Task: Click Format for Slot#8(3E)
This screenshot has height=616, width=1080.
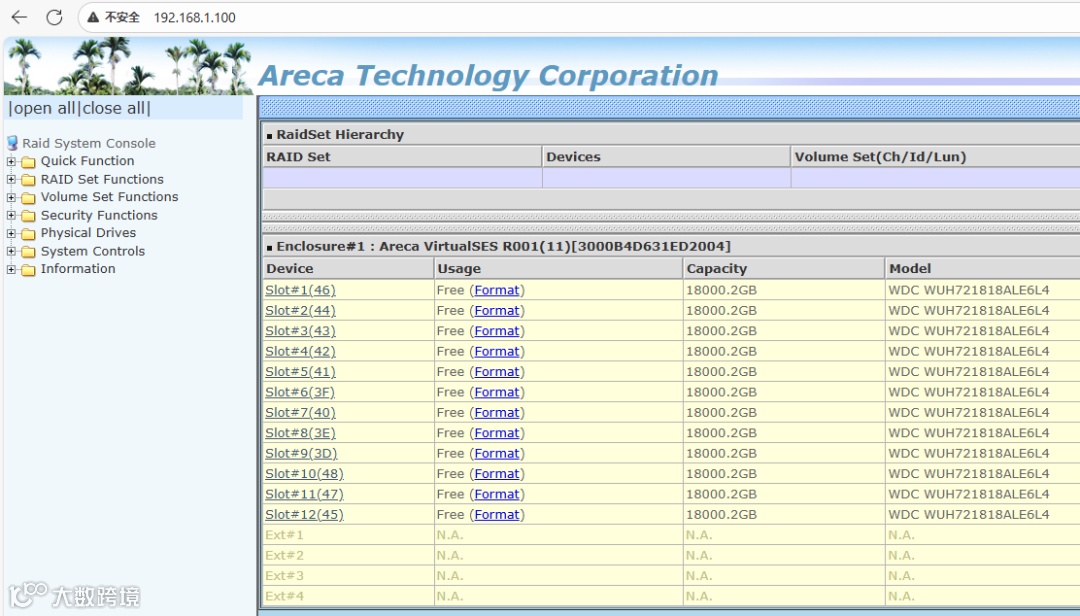Action: (497, 433)
